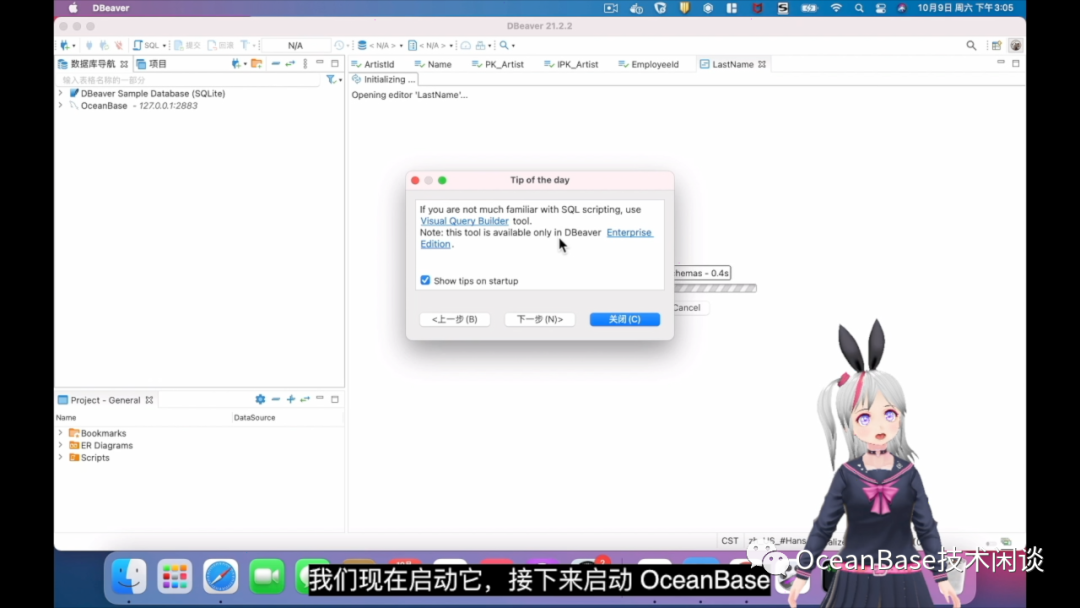The image size is (1080, 608).
Task: Open active database dropdown arrow
Action: (402, 45)
